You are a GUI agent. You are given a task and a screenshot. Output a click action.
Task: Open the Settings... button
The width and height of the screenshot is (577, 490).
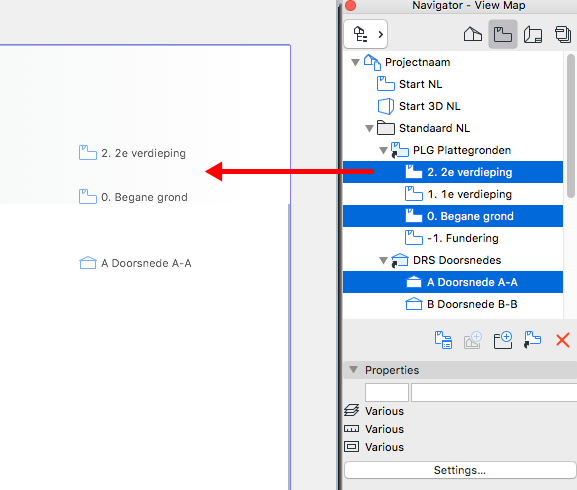pyautogui.click(x=460, y=470)
